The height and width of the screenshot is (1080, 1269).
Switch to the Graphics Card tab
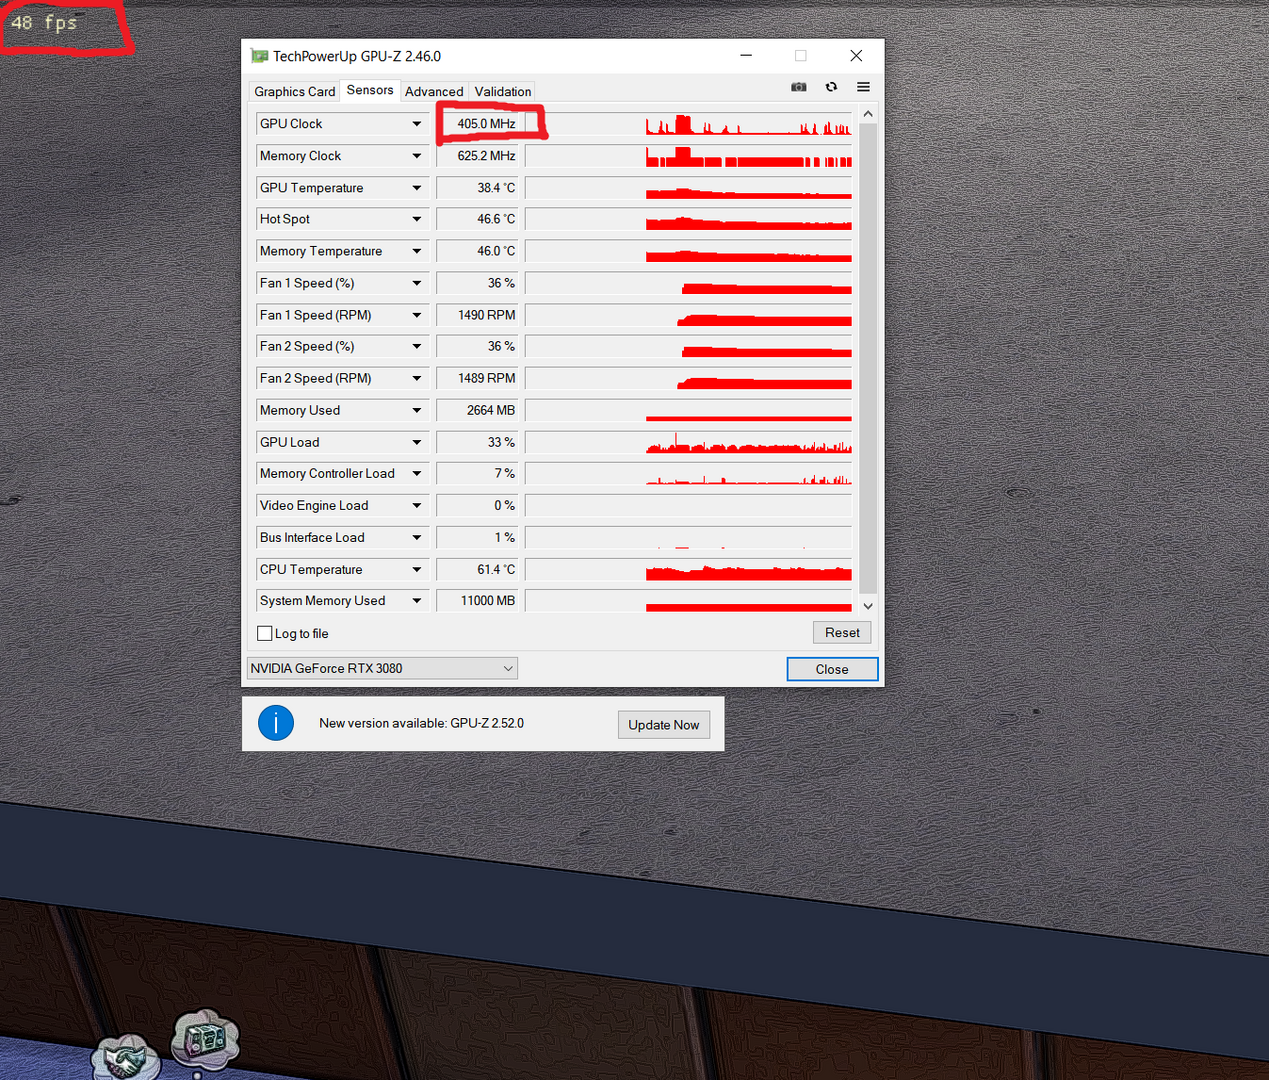[295, 91]
